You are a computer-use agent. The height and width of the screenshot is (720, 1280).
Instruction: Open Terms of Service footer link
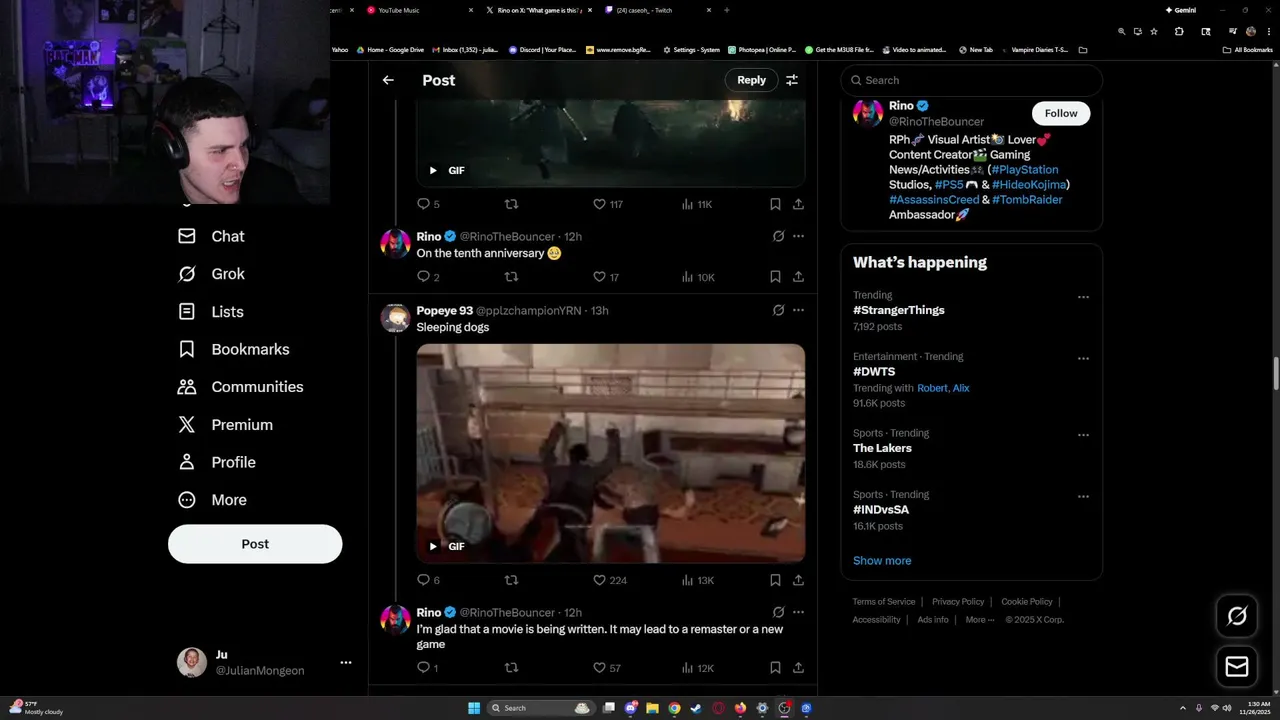[x=884, y=602]
